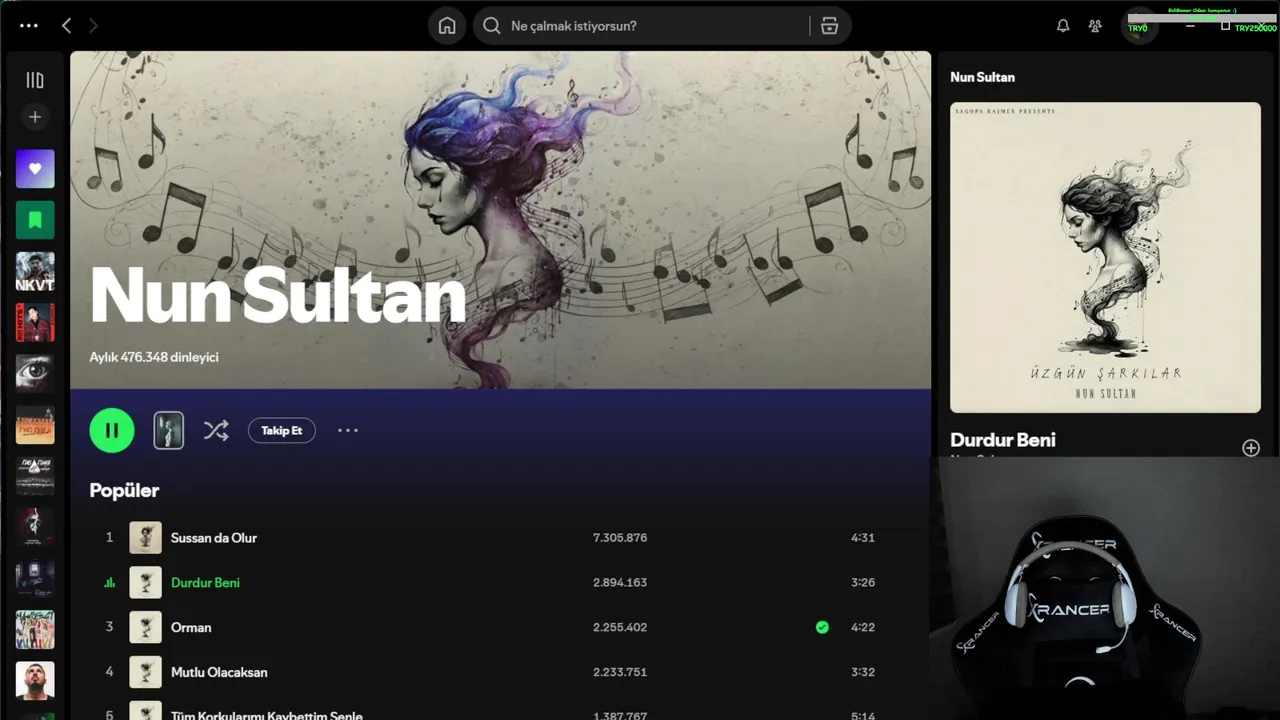Open the NKVT playlist thumbnail
This screenshot has width=1280, height=720.
35,271
